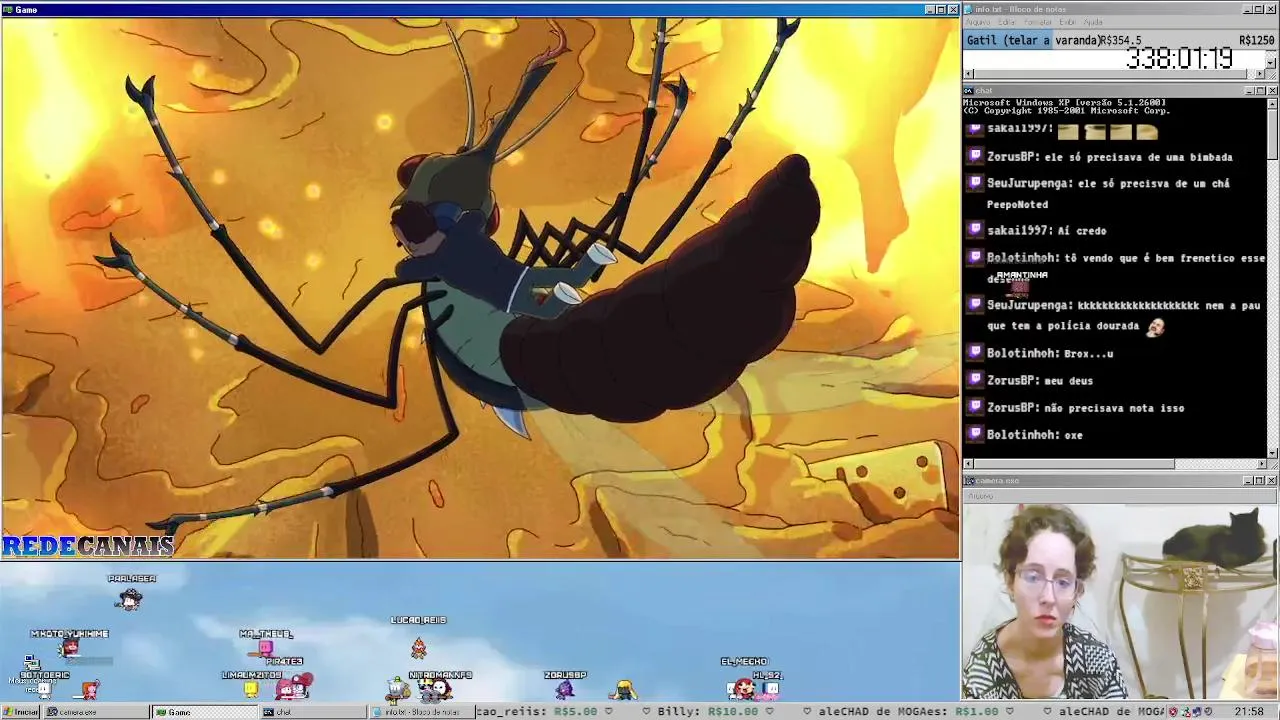Image resolution: width=1280 pixels, height=720 pixels.
Task: Click the console icon in chat title bar
Action: tap(969, 91)
